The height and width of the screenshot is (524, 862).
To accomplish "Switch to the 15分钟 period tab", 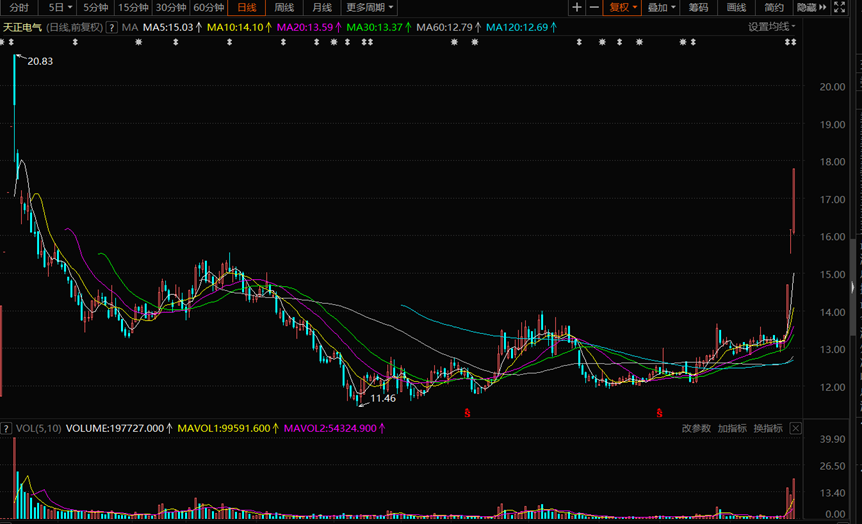I will (133, 7).
